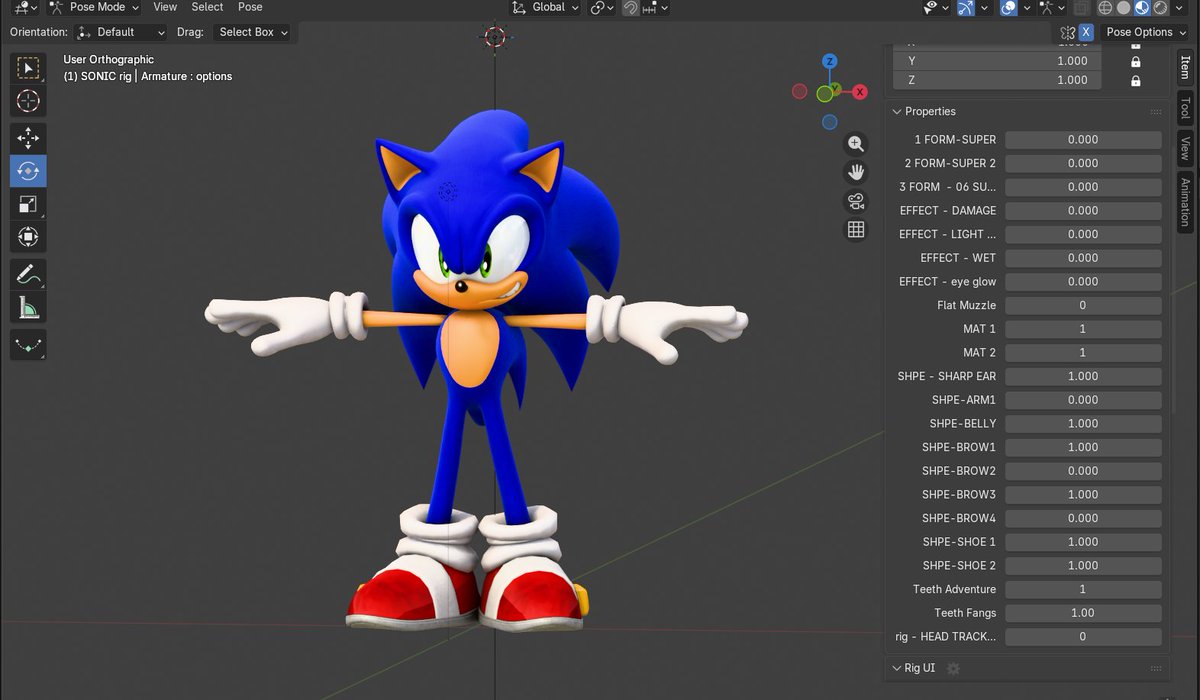This screenshot has width=1200, height=700.
Task: Toggle show gizmos button
Action: (x=965, y=8)
